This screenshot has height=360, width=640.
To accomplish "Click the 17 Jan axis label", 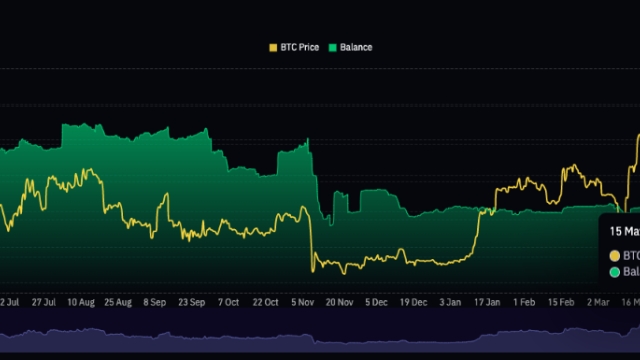I will coord(487,302).
